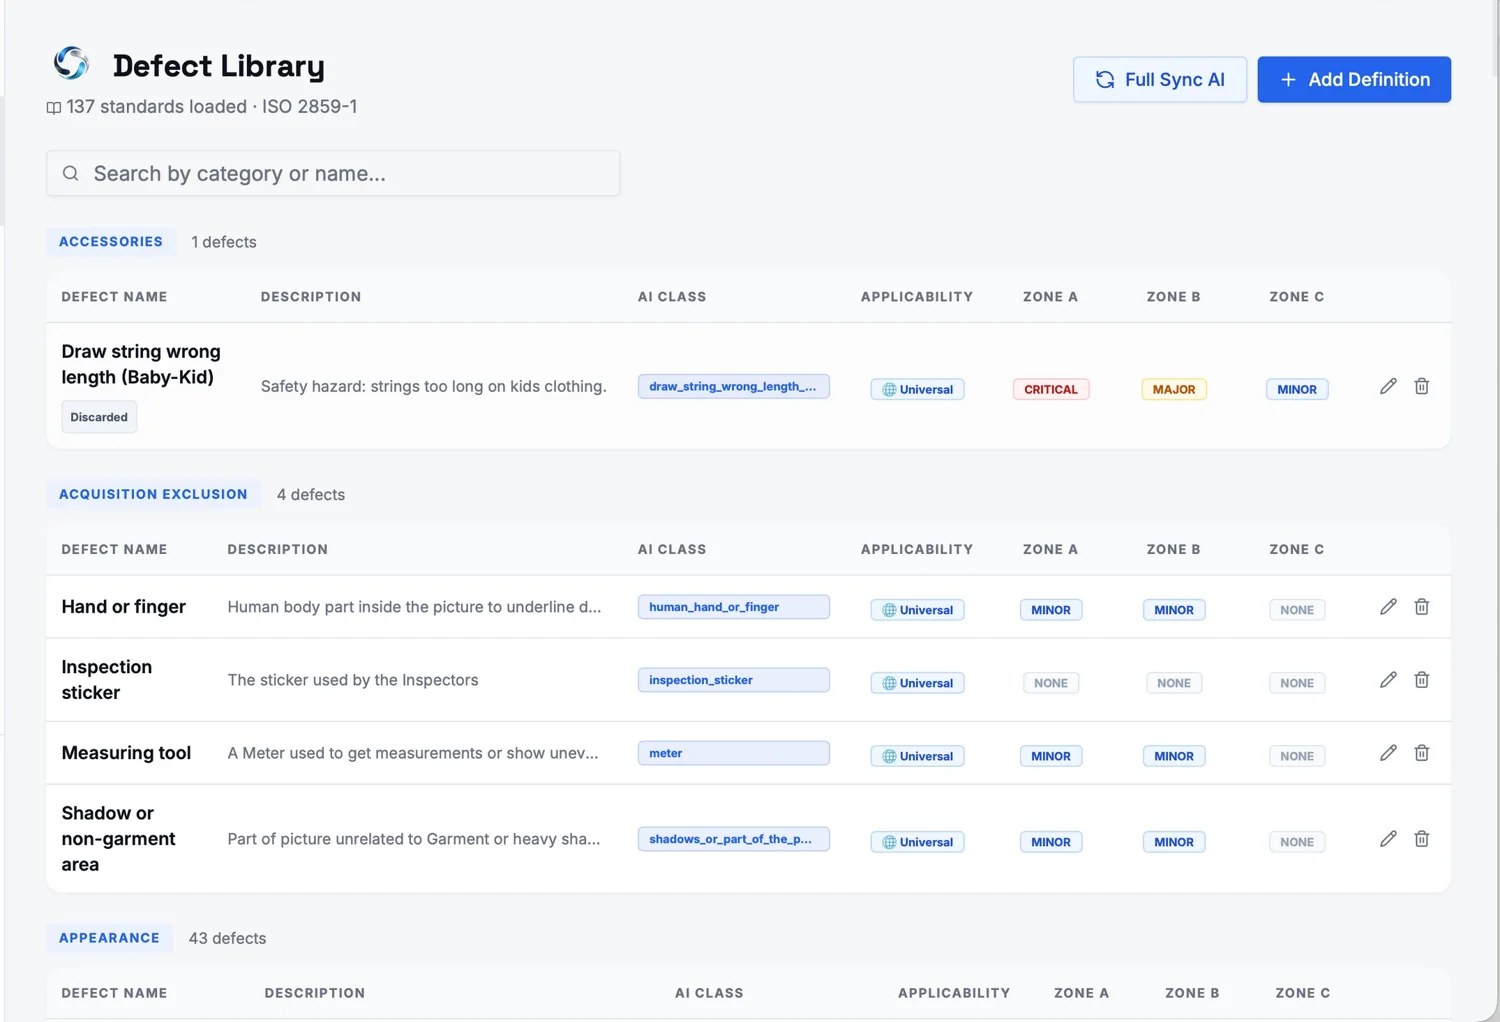Click the Universal badge in Draw string row
The height and width of the screenshot is (1022, 1500).
(917, 389)
